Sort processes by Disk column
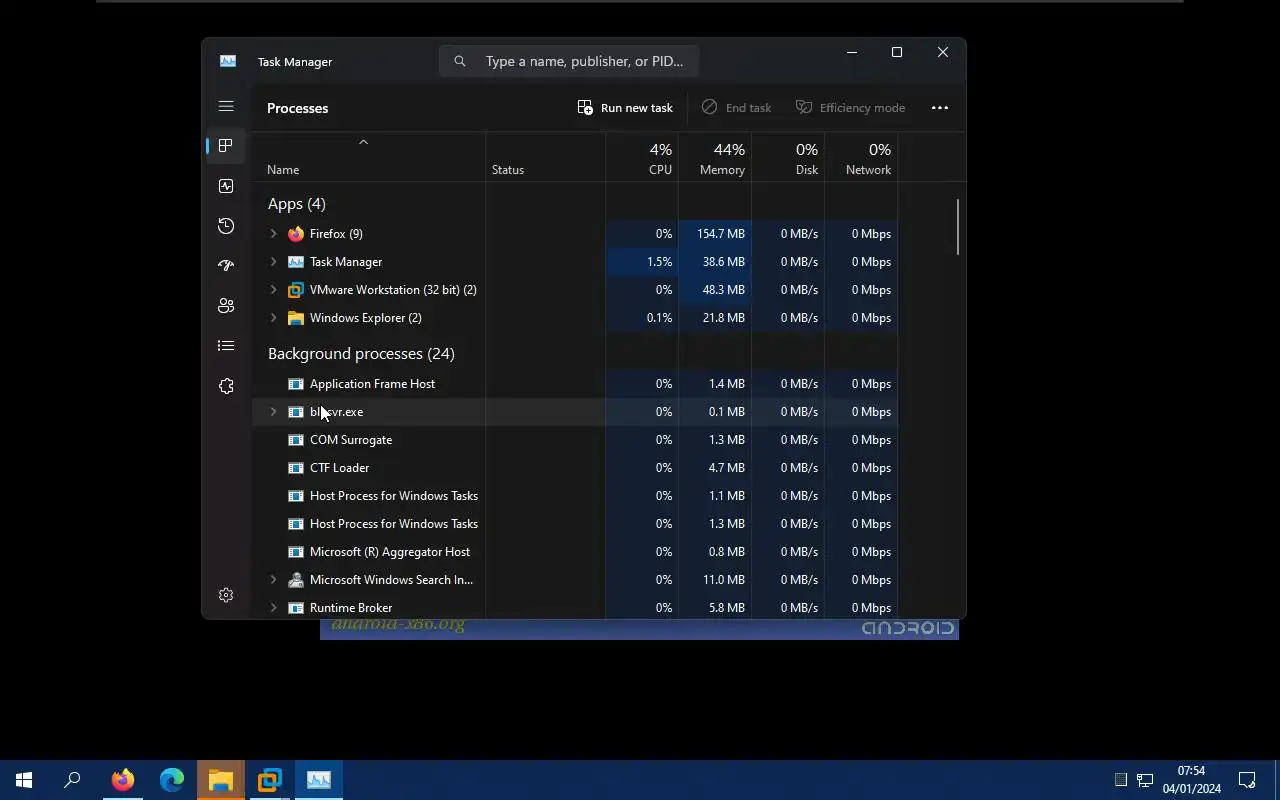 coord(788,157)
